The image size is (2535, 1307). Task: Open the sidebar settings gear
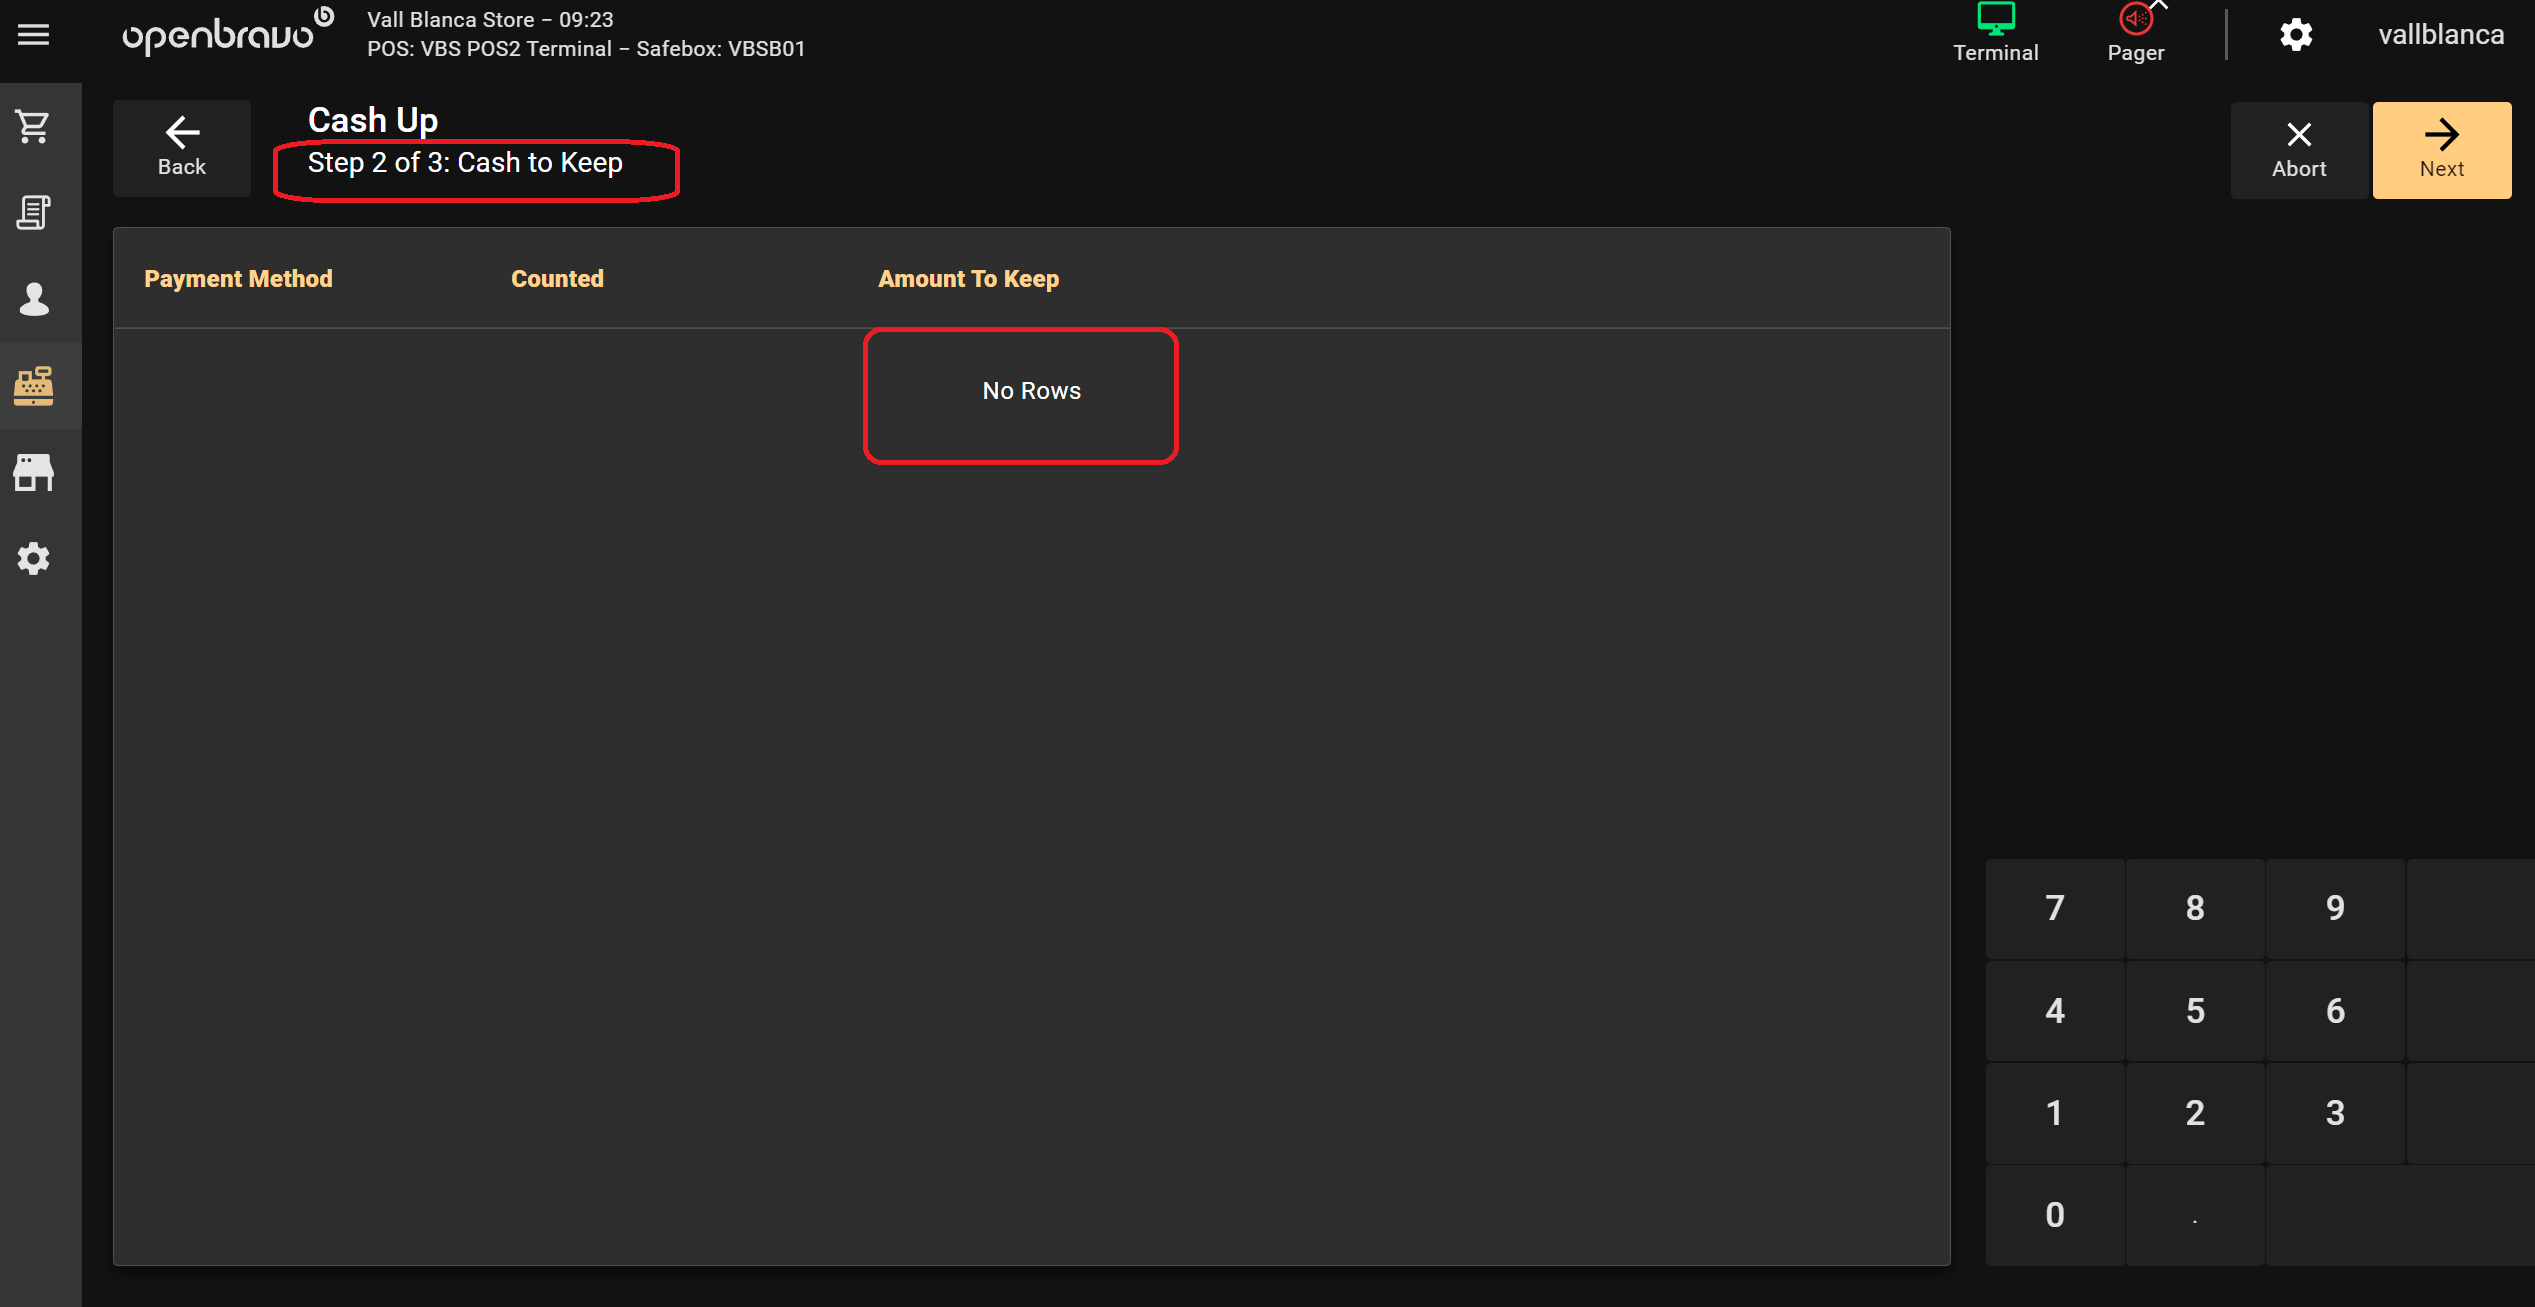(x=33, y=558)
